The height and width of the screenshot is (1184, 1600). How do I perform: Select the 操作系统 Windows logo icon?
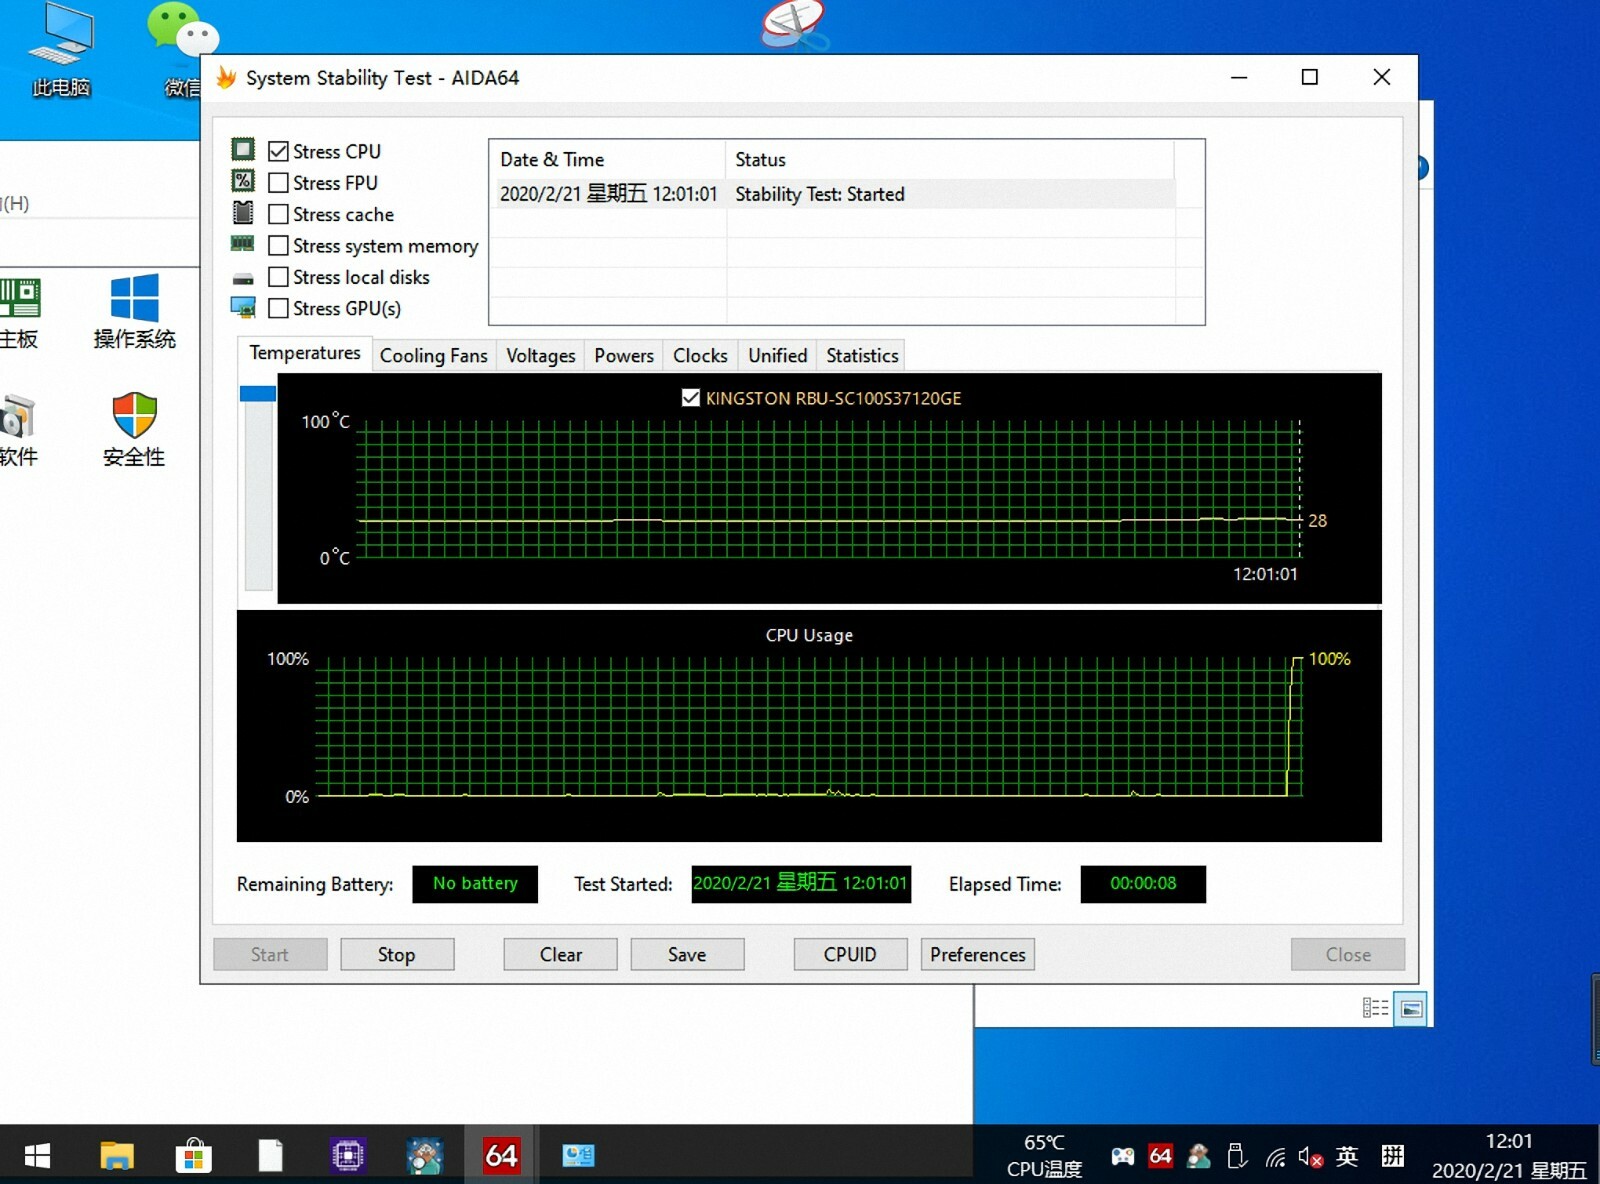point(134,311)
